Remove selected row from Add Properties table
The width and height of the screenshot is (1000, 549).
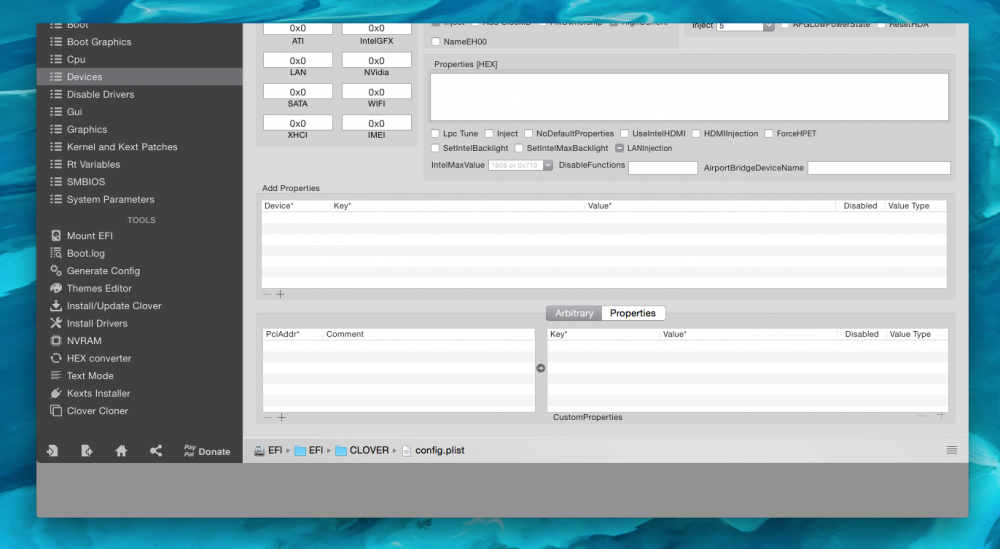point(267,294)
